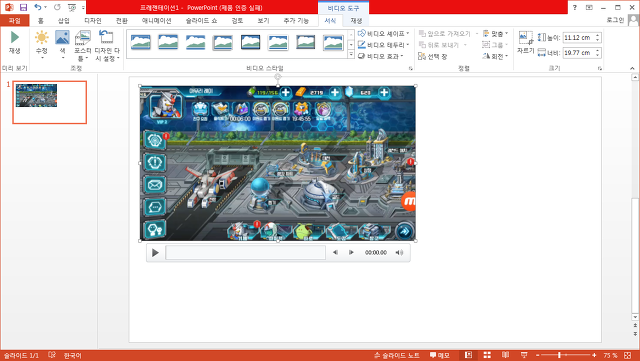Open the 그룹 group dropdown

tap(495, 45)
